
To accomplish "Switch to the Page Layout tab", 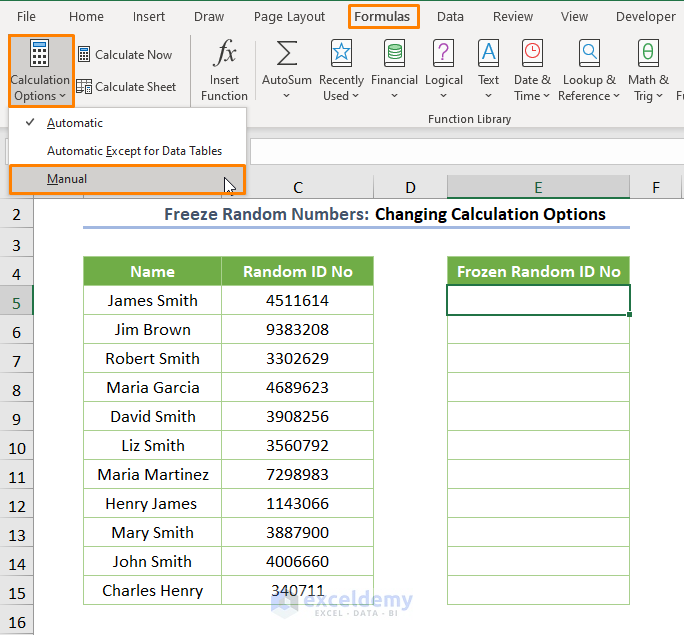I will 289,17.
